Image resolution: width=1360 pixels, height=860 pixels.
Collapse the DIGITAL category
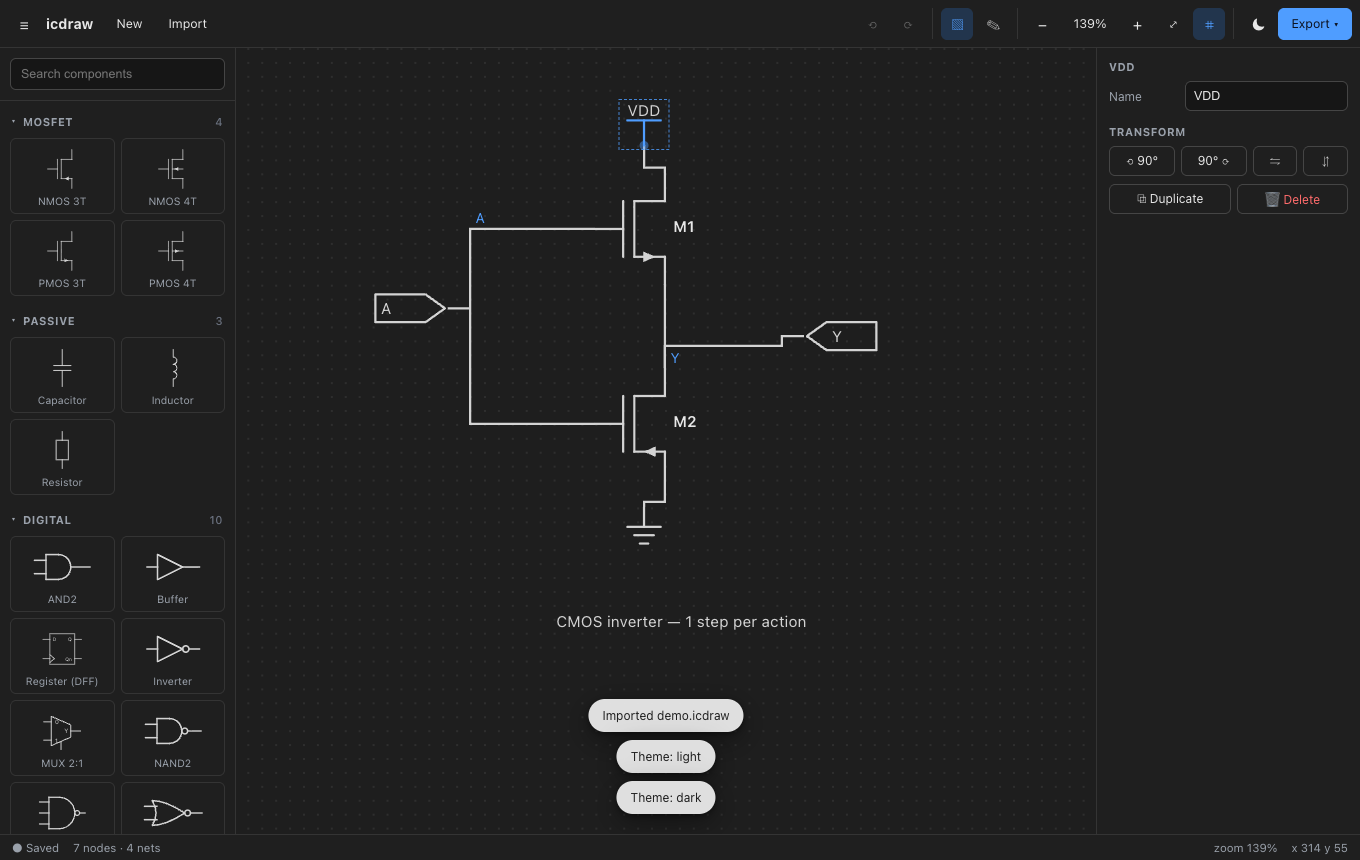pos(116,520)
